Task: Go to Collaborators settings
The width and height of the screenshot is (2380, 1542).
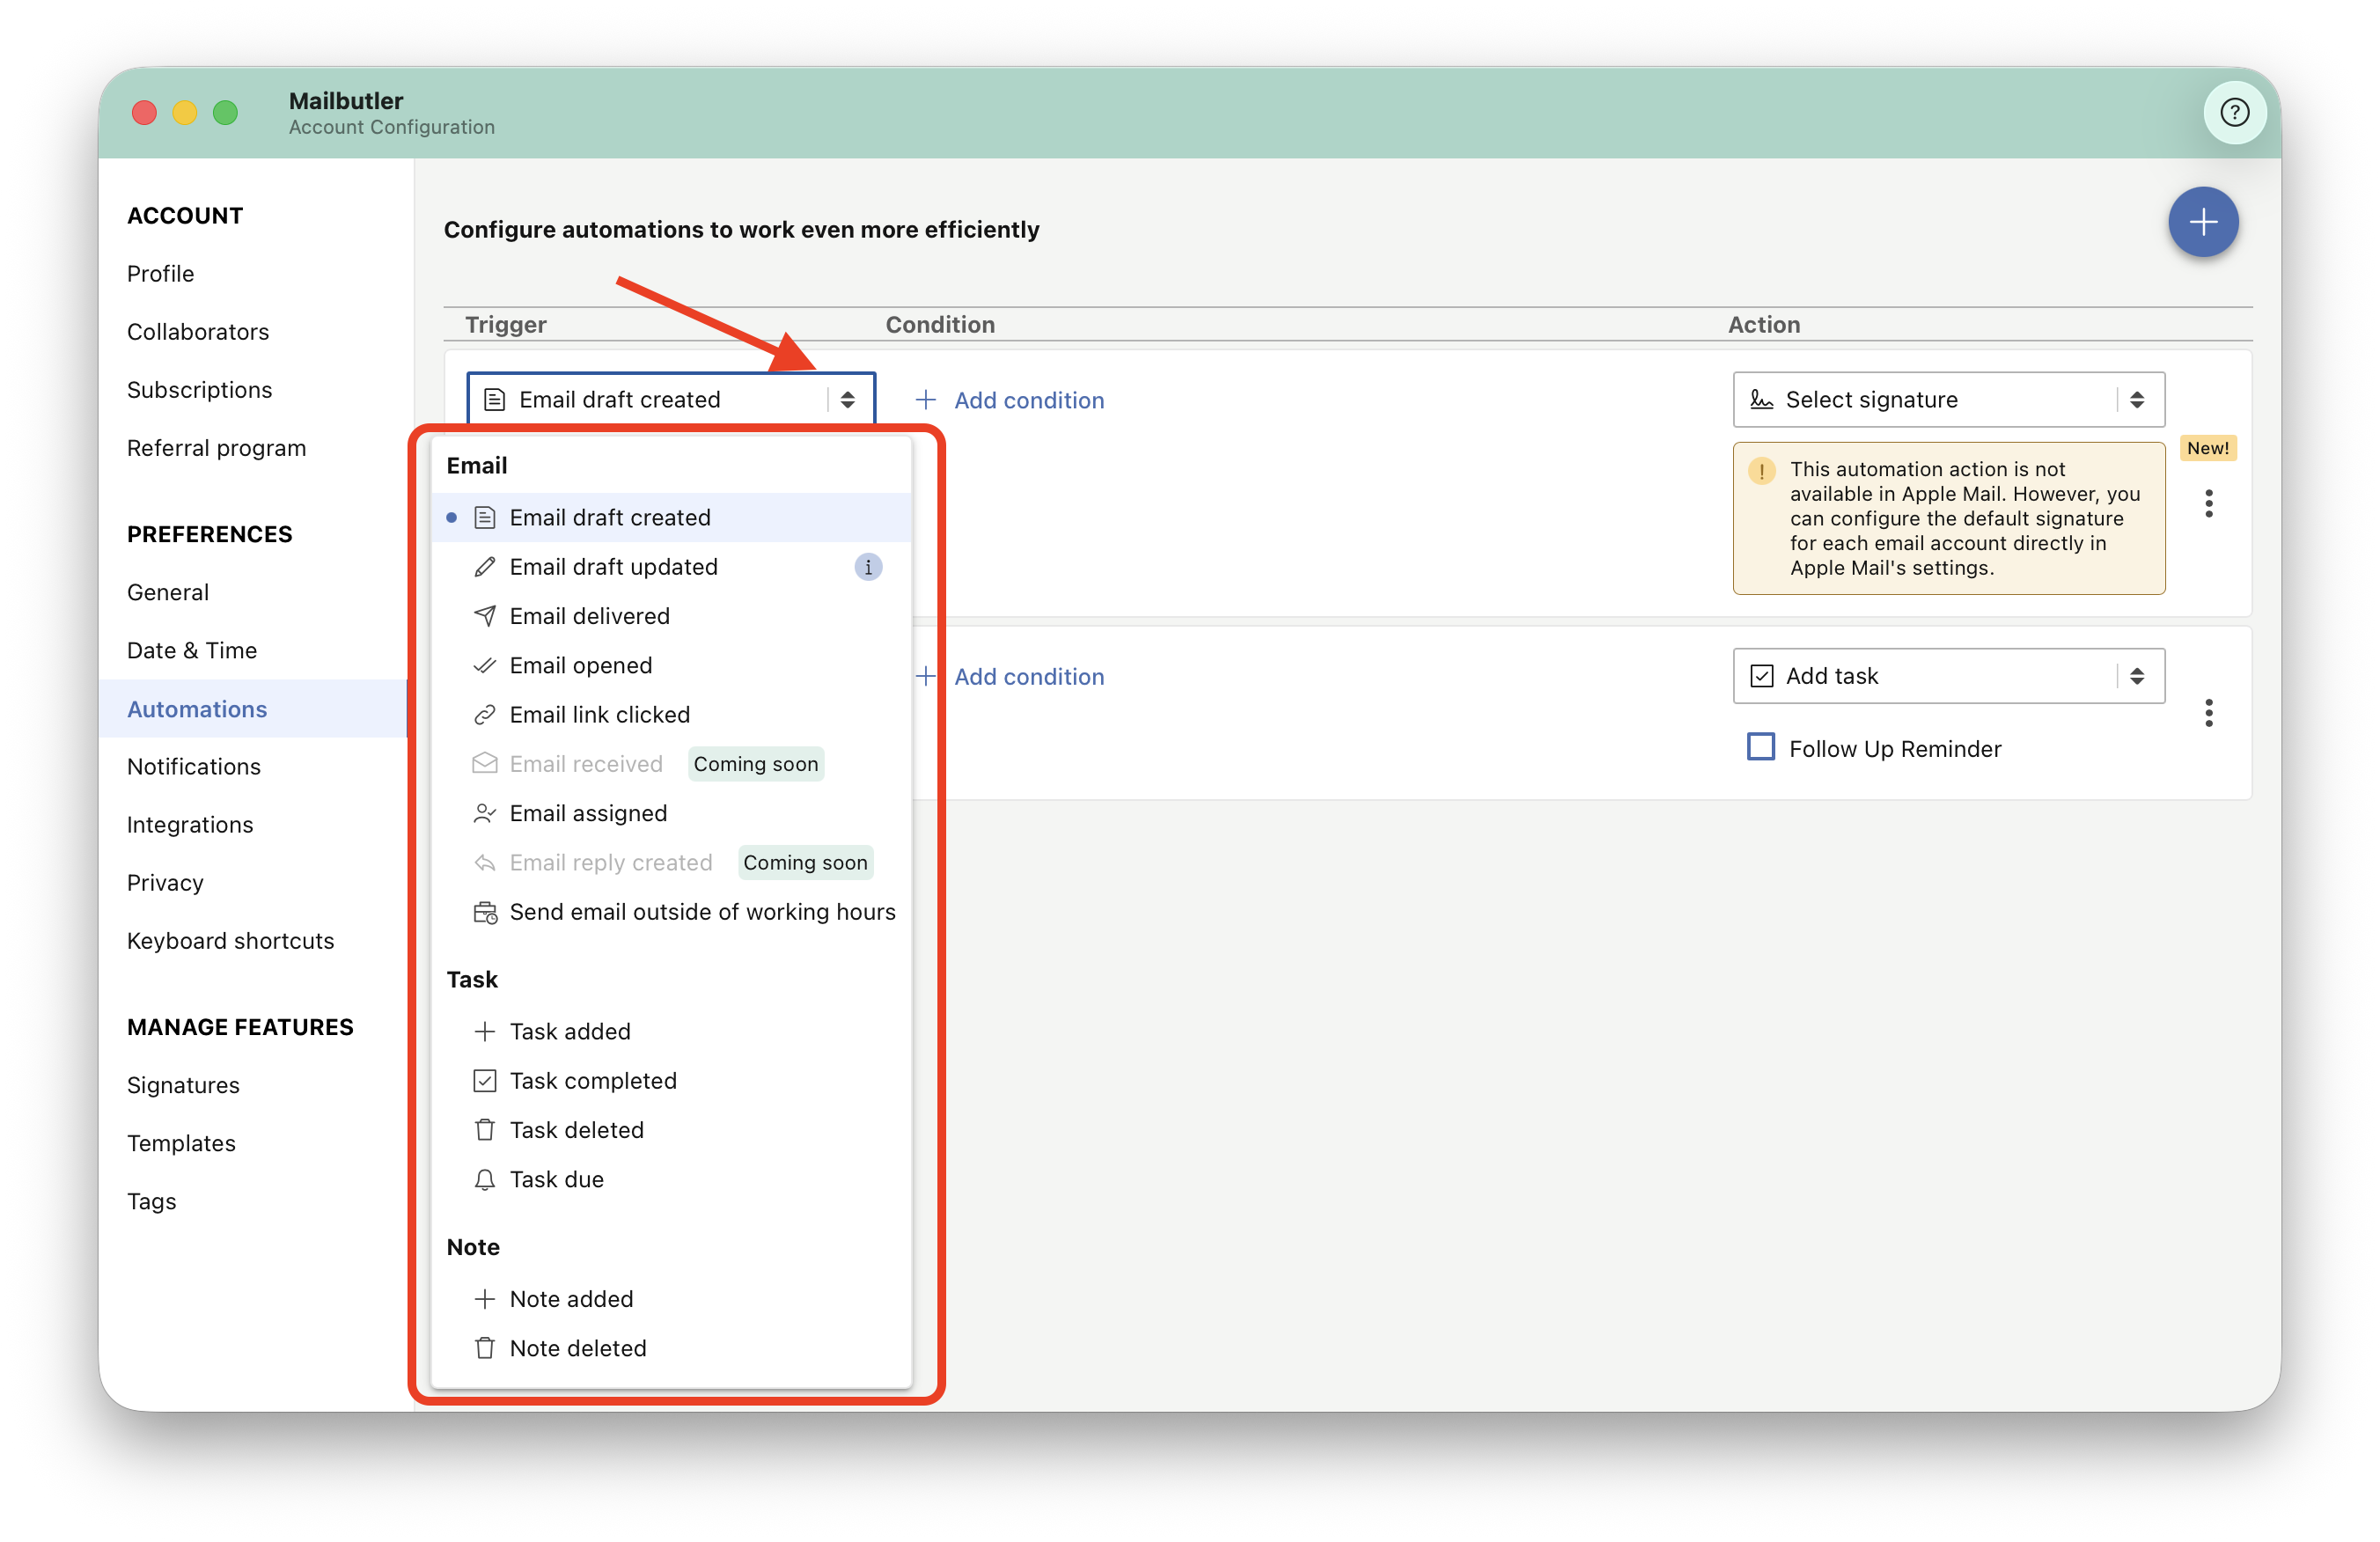Action: coord(198,332)
